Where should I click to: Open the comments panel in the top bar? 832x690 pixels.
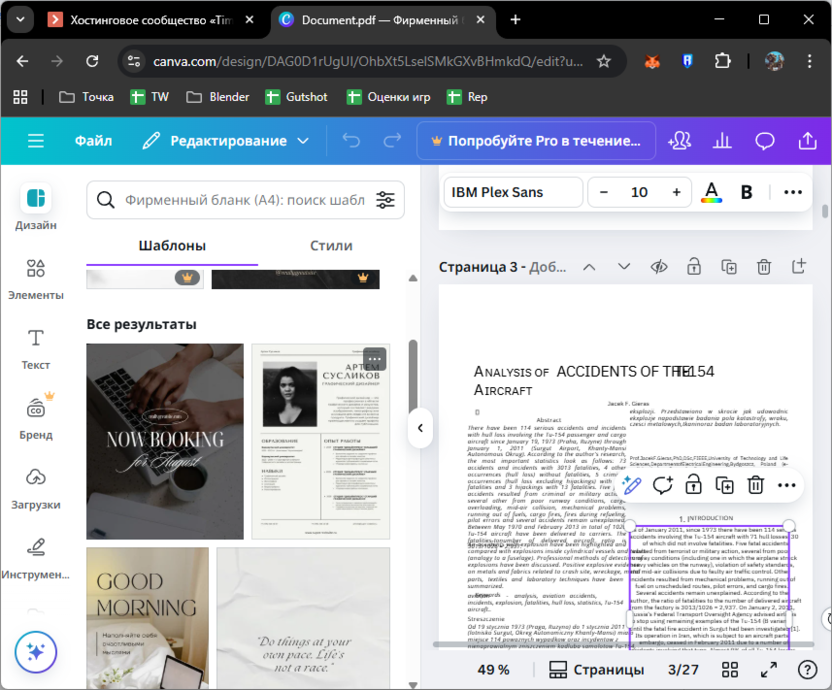point(765,141)
